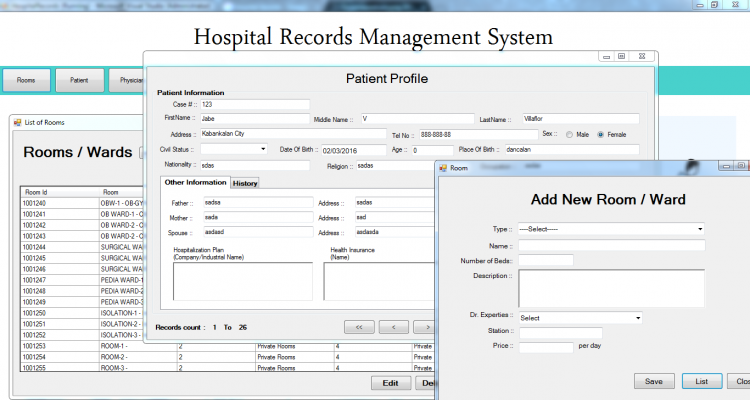Select room row 1001253
The height and width of the screenshot is (400, 750).
(x=227, y=346)
